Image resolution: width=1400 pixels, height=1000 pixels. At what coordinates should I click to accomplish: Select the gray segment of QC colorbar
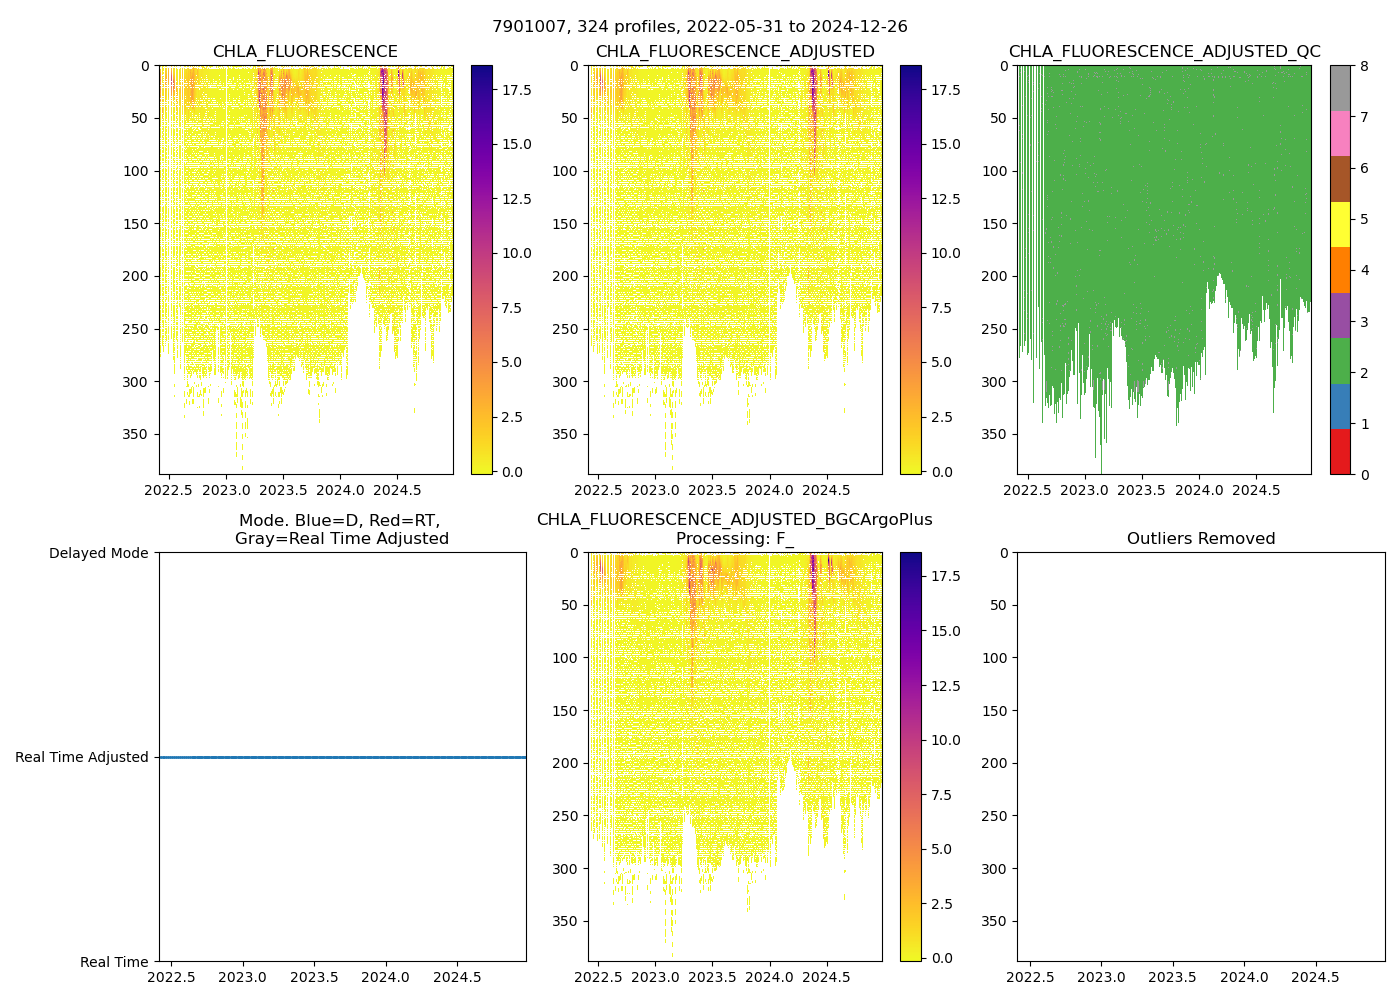click(x=1340, y=88)
